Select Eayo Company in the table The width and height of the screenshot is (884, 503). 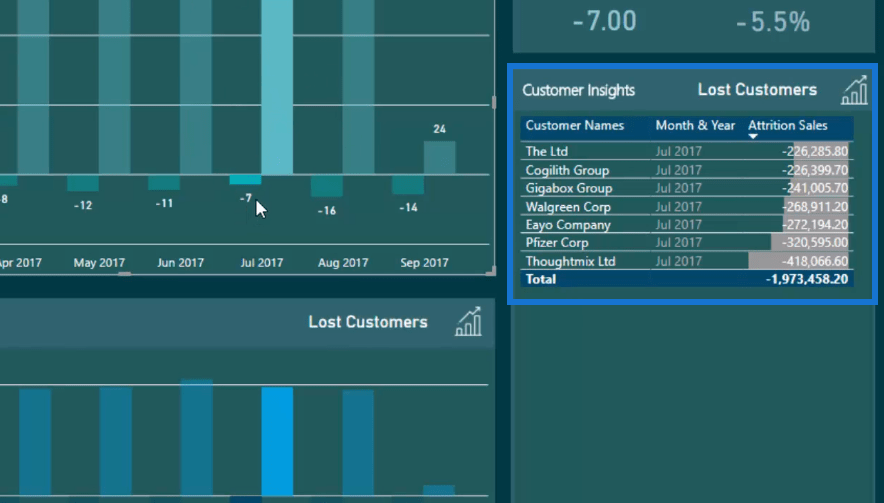[568, 224]
